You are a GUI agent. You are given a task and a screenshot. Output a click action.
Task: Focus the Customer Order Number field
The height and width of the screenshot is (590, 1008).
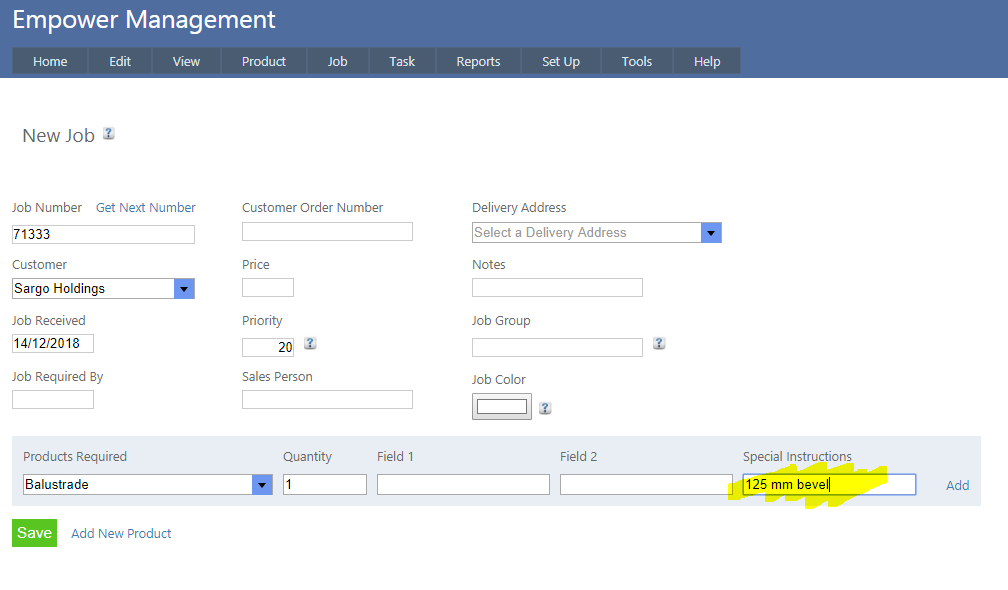(327, 232)
